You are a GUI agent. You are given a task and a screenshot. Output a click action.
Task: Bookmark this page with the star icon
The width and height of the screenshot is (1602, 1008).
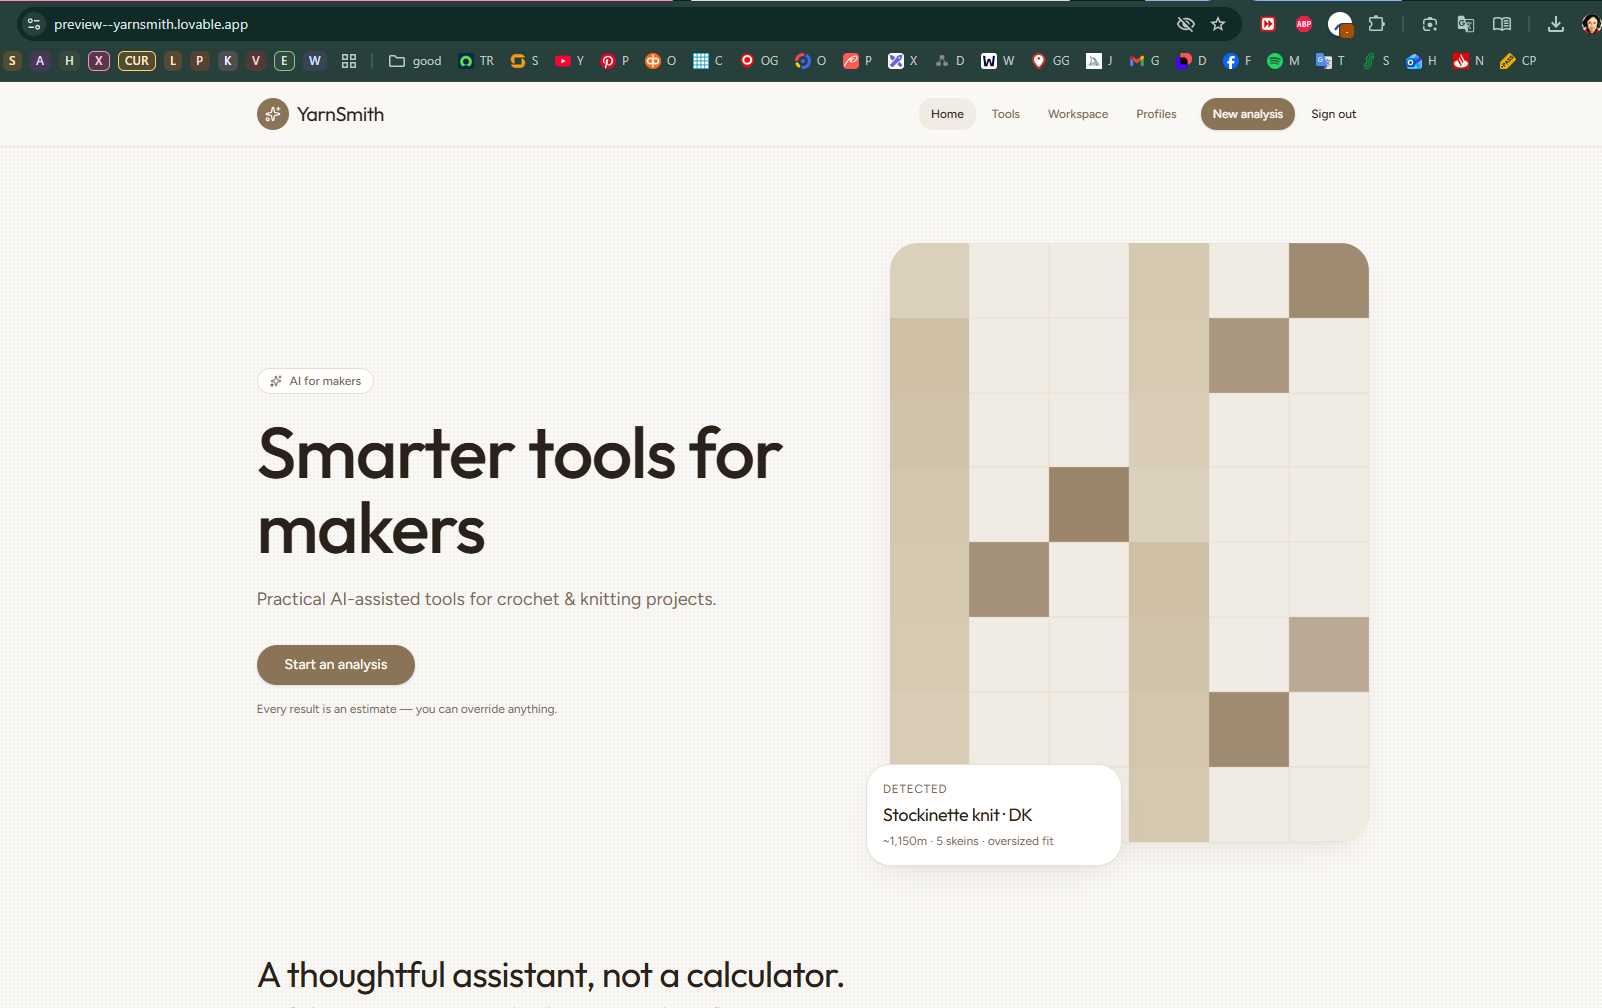(x=1218, y=24)
